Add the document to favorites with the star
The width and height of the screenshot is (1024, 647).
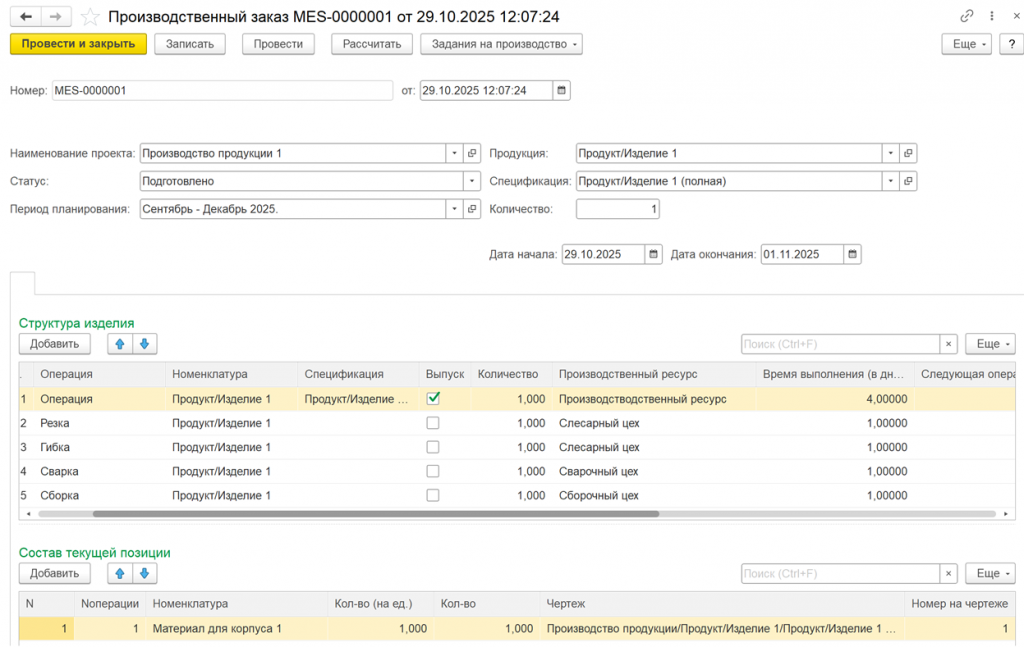[x=90, y=17]
